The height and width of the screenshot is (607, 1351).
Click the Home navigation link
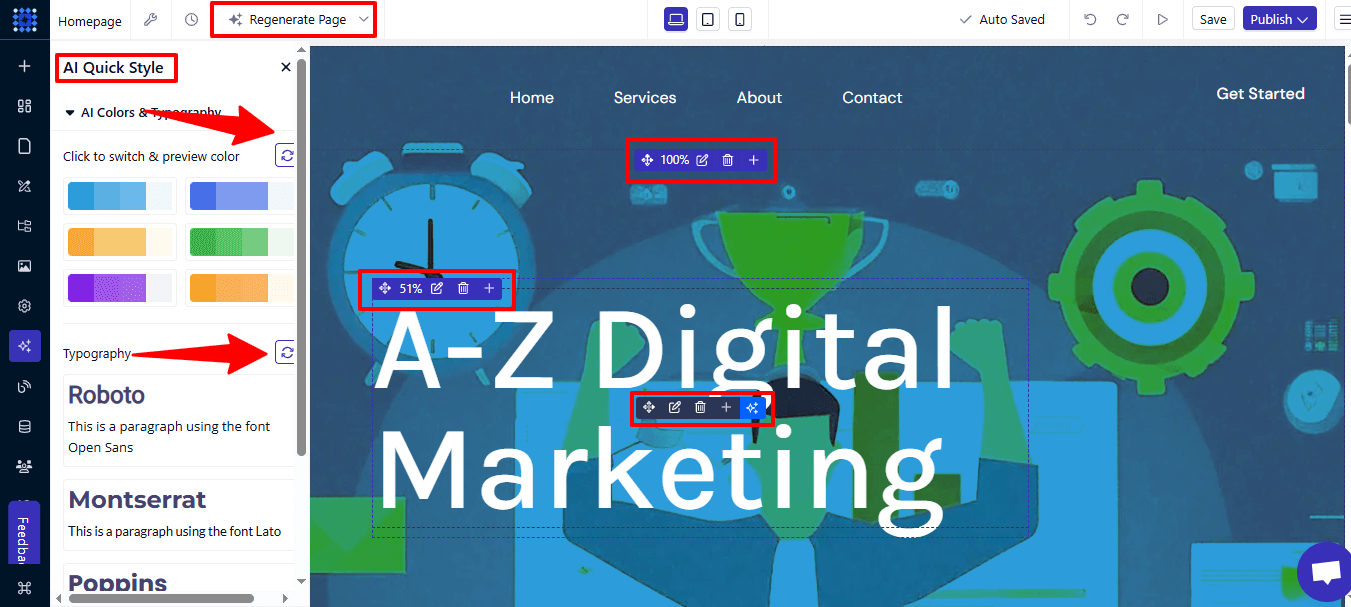point(532,97)
